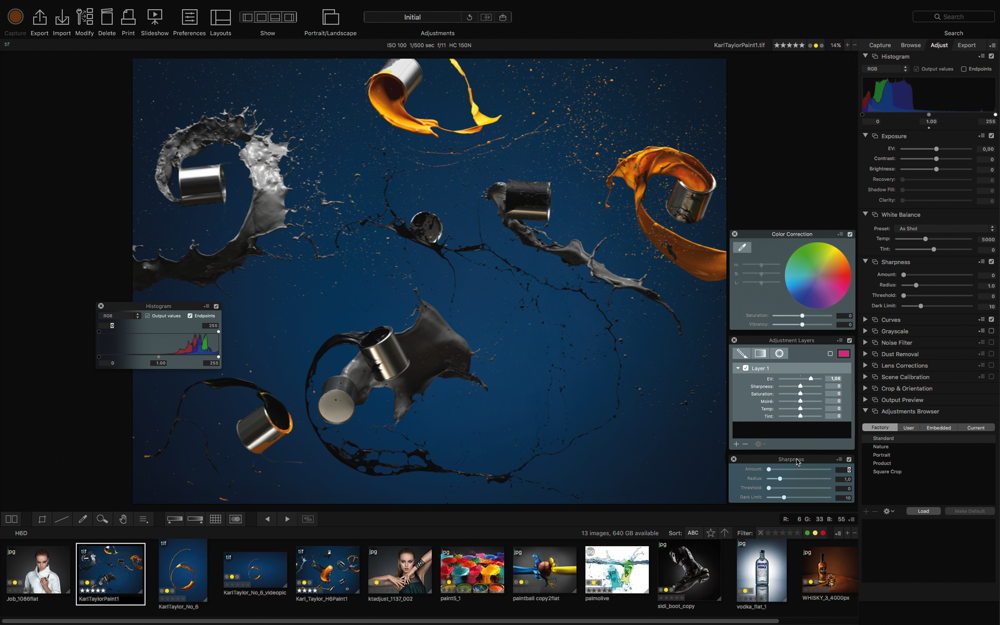Open the Slideshow tool
The image size is (1000, 625).
click(154, 18)
